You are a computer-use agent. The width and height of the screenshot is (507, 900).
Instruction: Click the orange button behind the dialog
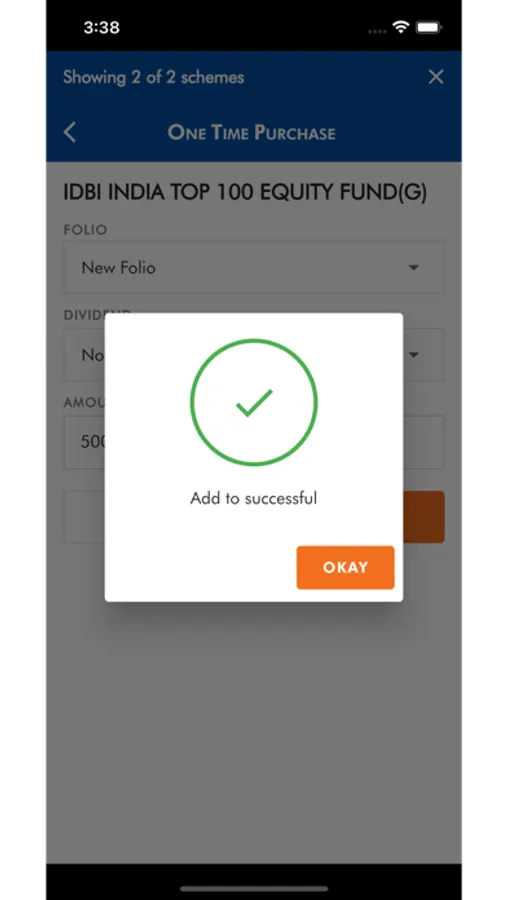pos(424,517)
